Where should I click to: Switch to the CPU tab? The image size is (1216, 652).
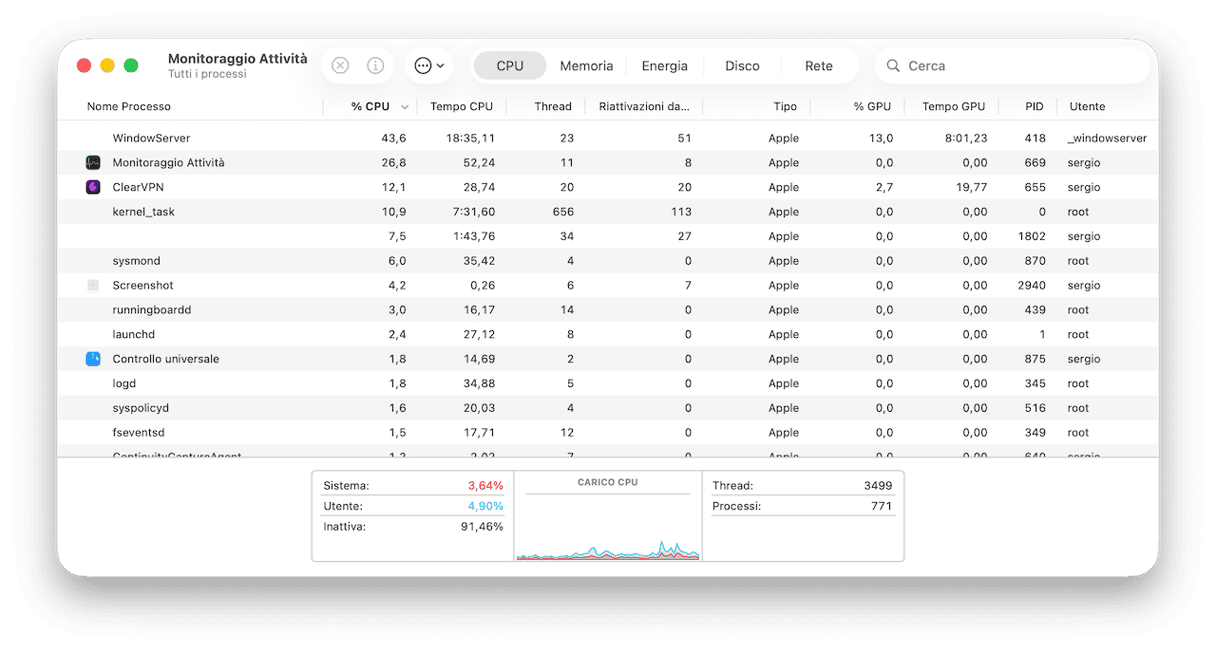click(510, 65)
